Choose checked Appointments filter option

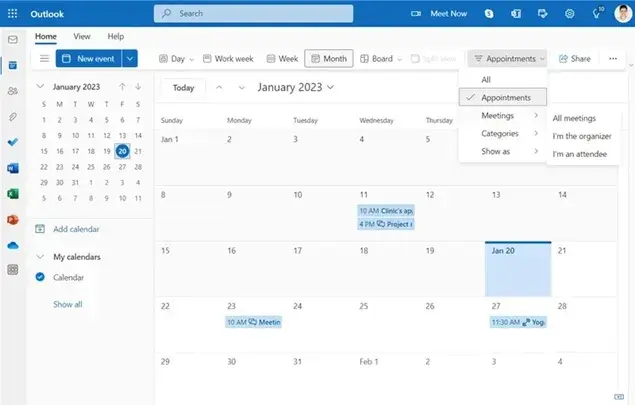tap(503, 97)
